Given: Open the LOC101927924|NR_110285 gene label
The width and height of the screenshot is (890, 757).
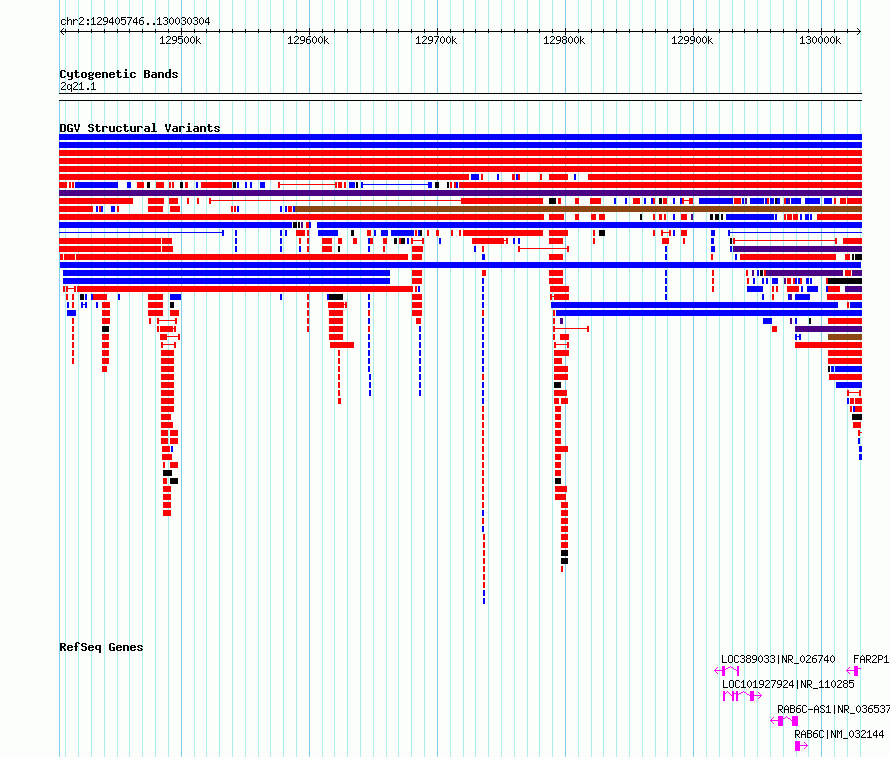Looking at the screenshot, I should click(788, 684).
